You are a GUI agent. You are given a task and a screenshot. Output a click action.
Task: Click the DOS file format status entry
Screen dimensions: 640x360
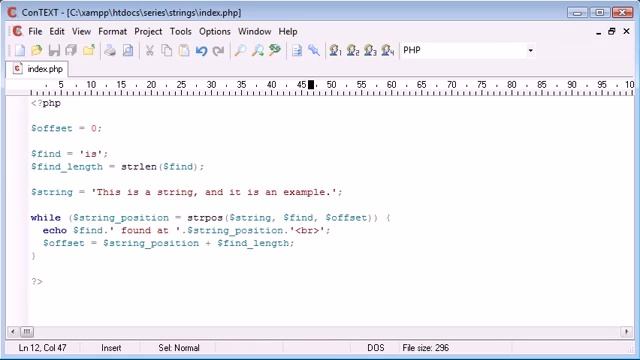pyautogui.click(x=376, y=348)
